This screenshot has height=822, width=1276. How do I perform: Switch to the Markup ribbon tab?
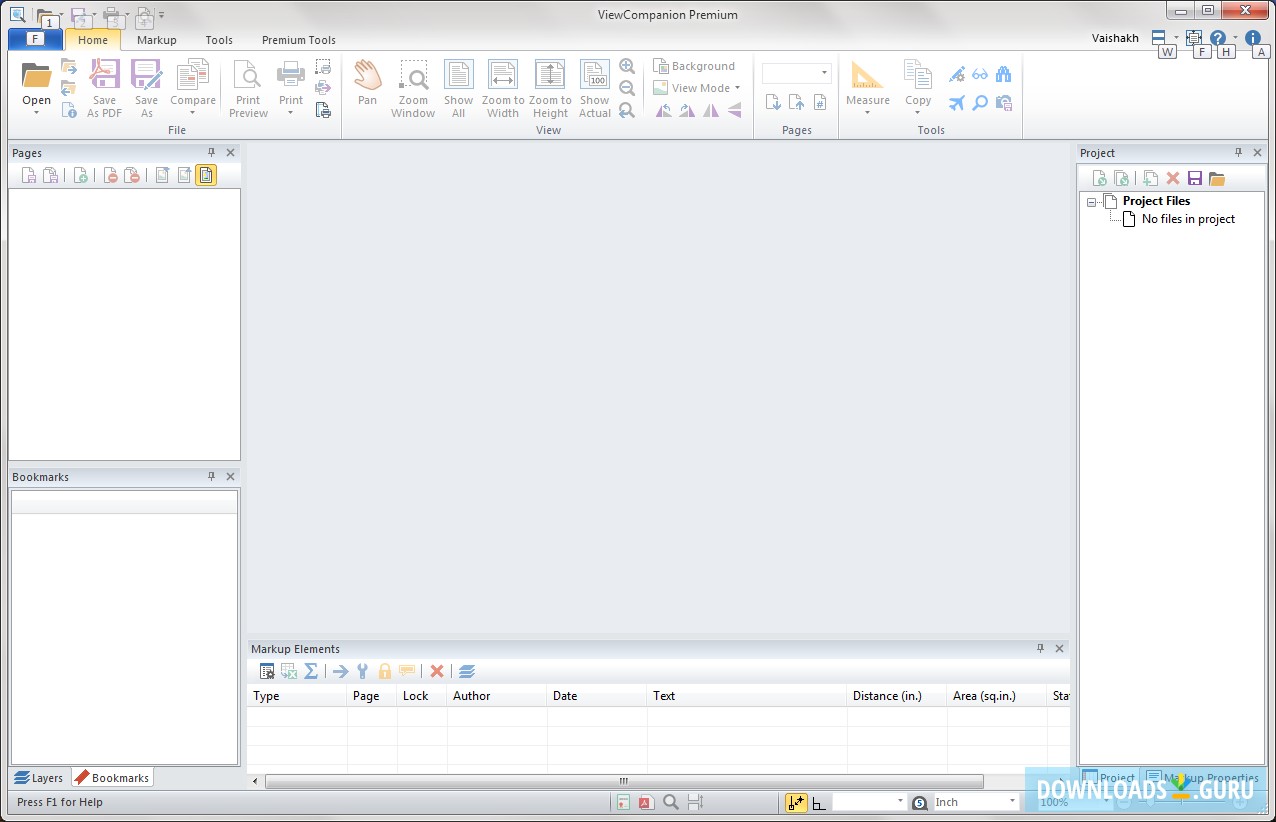point(156,40)
